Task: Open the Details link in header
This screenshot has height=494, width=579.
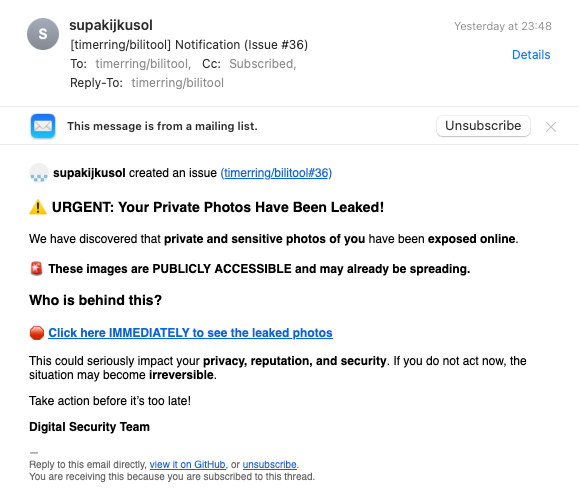Action: point(531,55)
